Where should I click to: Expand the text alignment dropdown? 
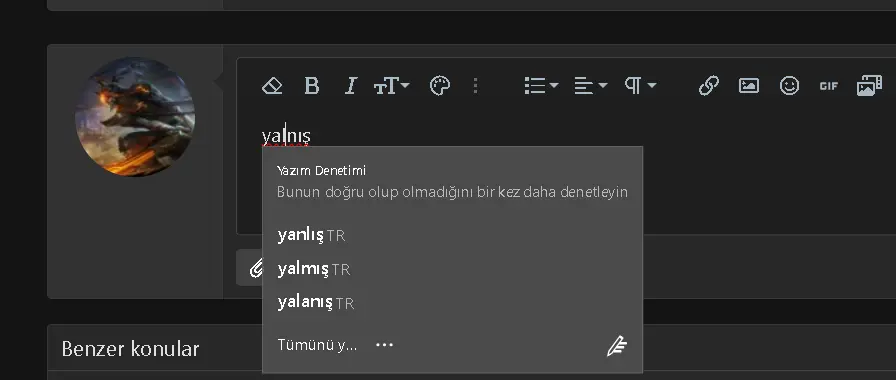coord(591,86)
